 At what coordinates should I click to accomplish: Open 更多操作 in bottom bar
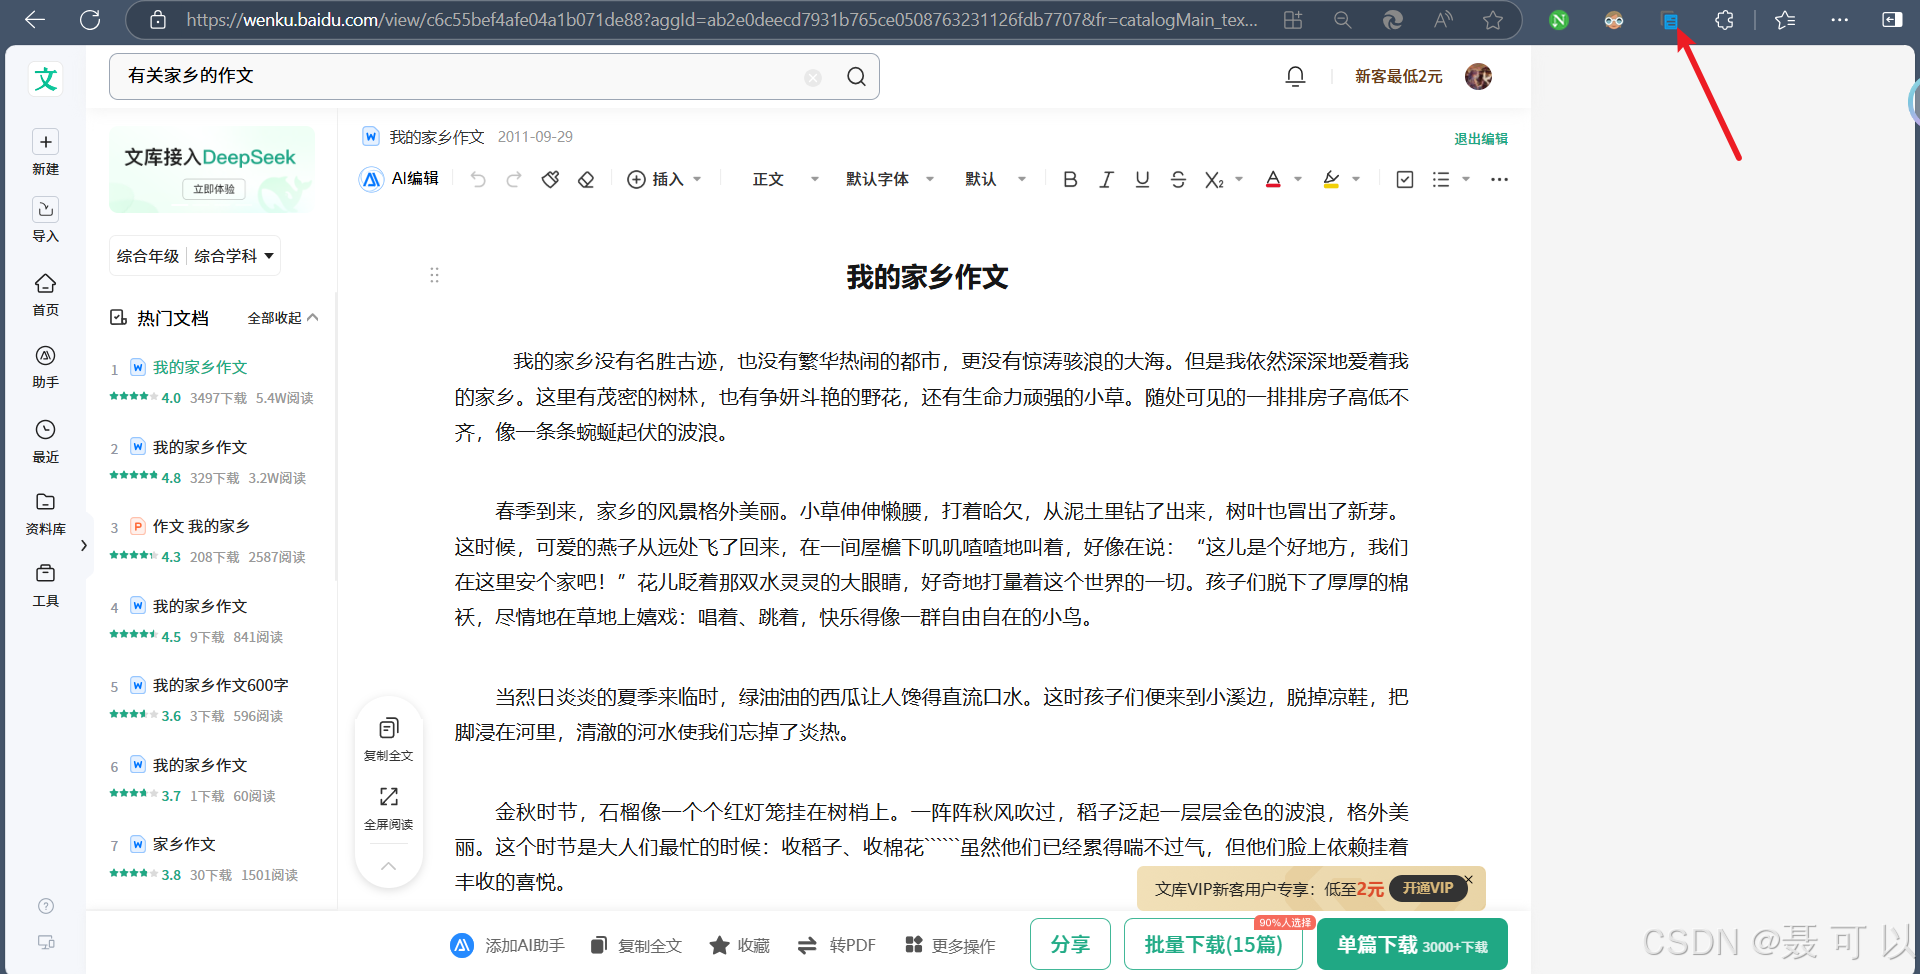pyautogui.click(x=950, y=945)
